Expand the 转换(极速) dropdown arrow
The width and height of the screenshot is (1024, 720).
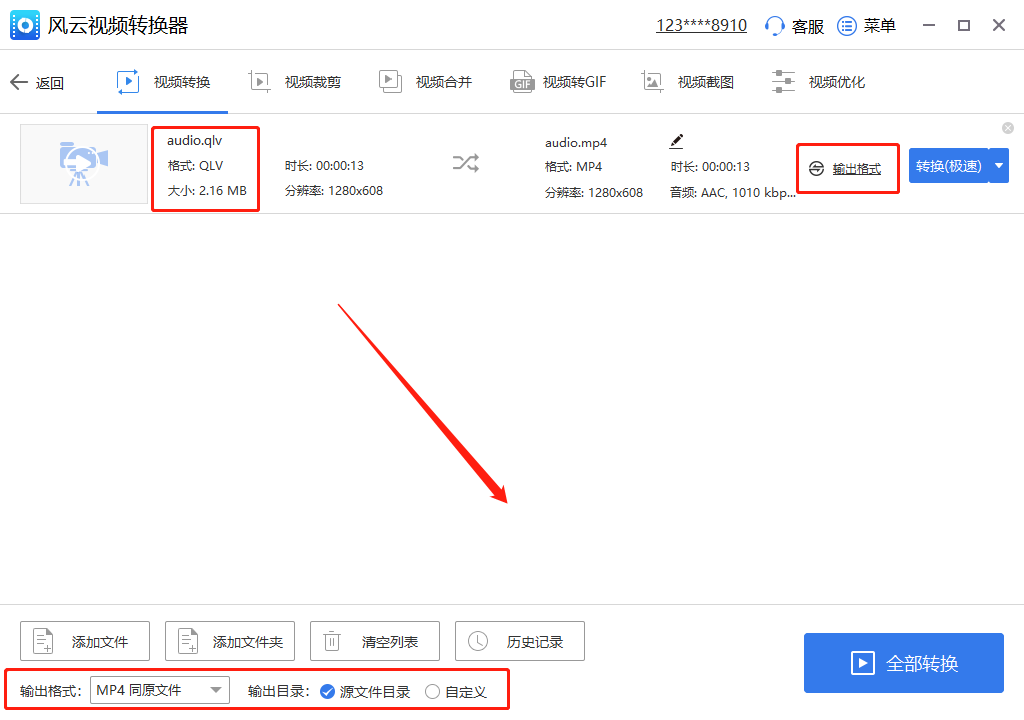pyautogui.click(x=999, y=166)
